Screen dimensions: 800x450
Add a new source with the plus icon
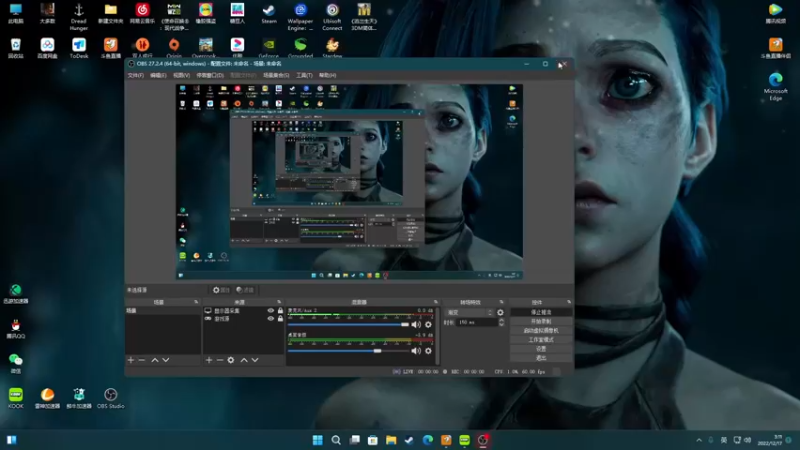[x=209, y=360]
